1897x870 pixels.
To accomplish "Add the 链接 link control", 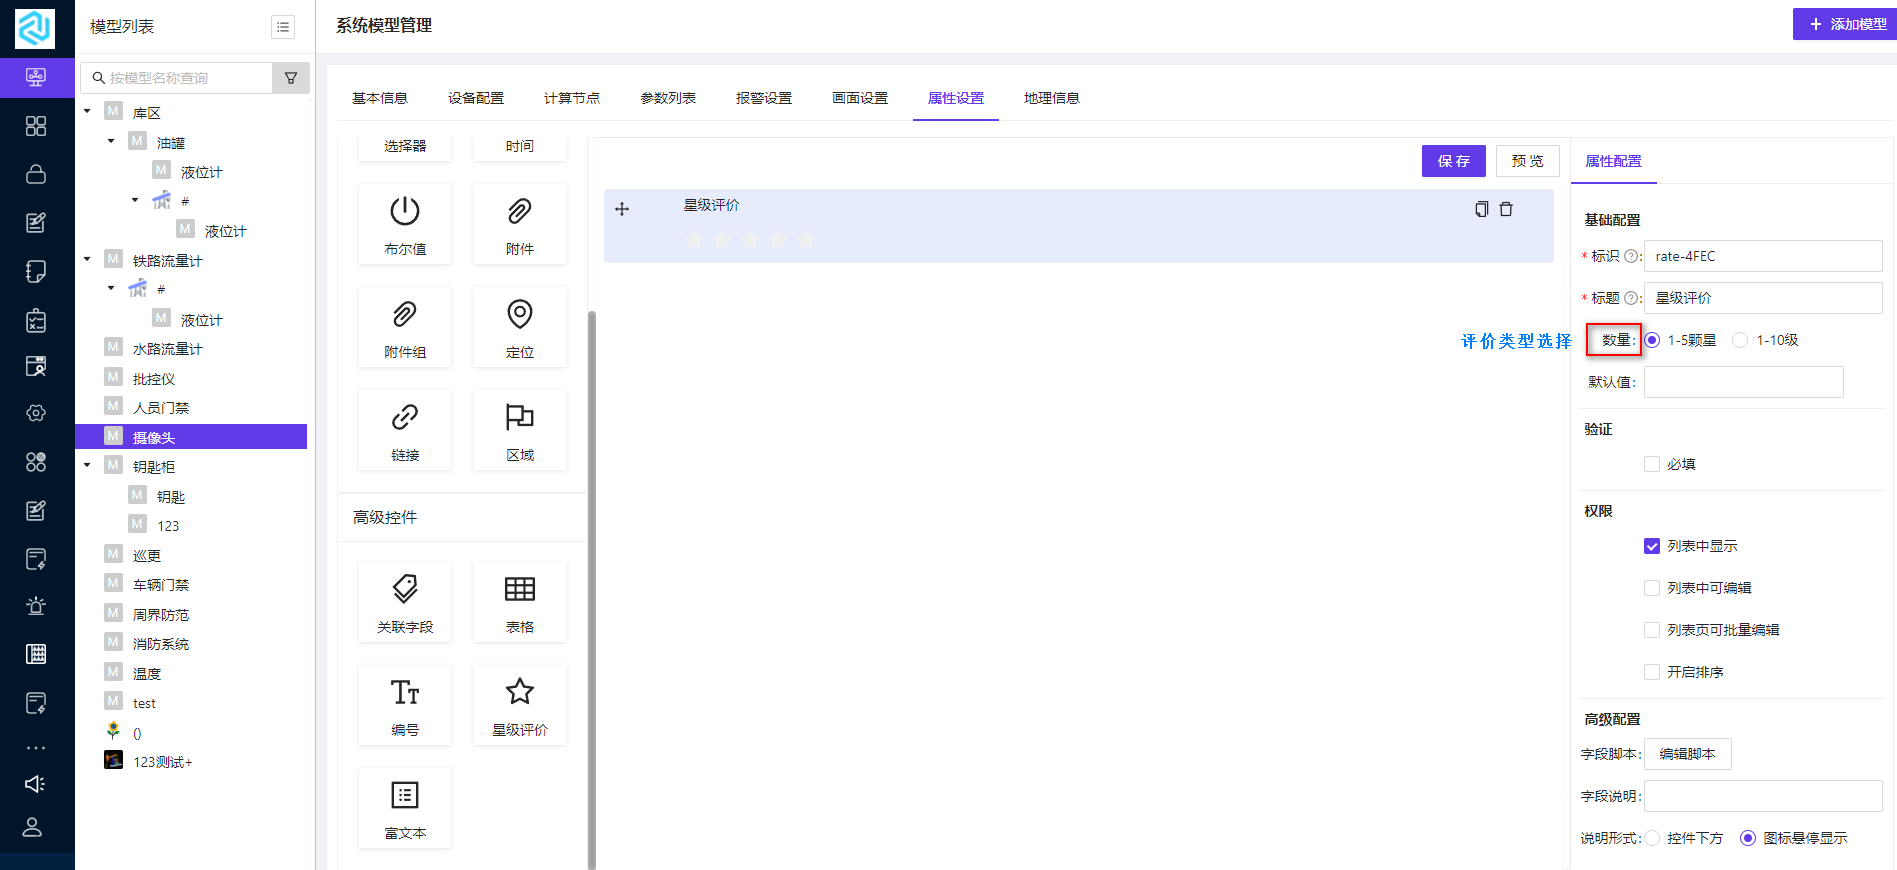I will point(405,431).
